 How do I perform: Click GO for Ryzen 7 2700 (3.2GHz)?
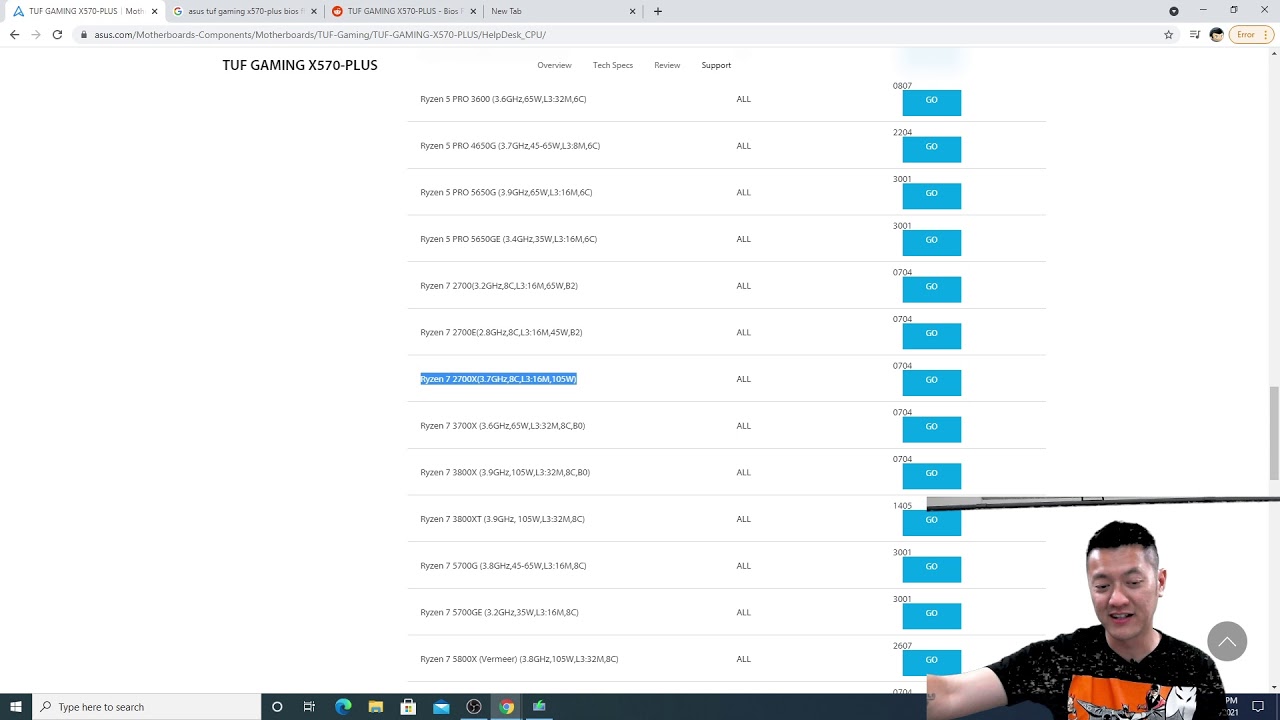pos(931,288)
